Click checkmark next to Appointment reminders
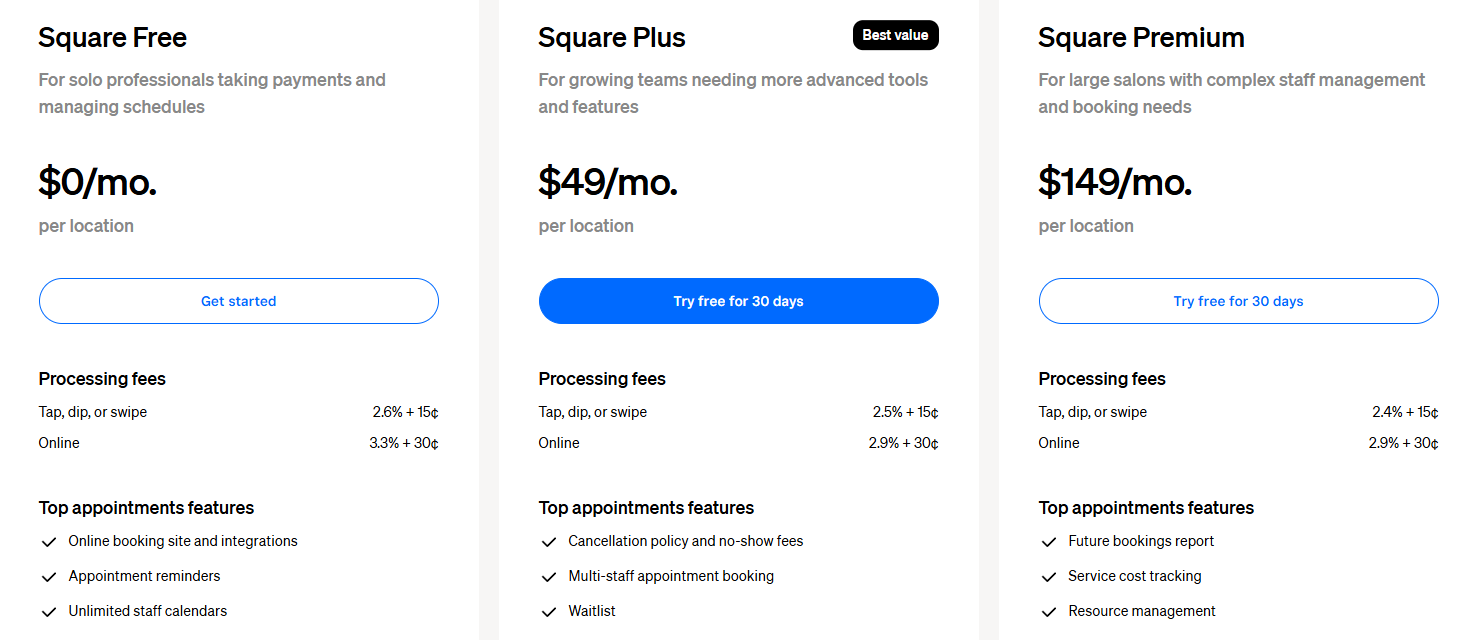 [48, 577]
